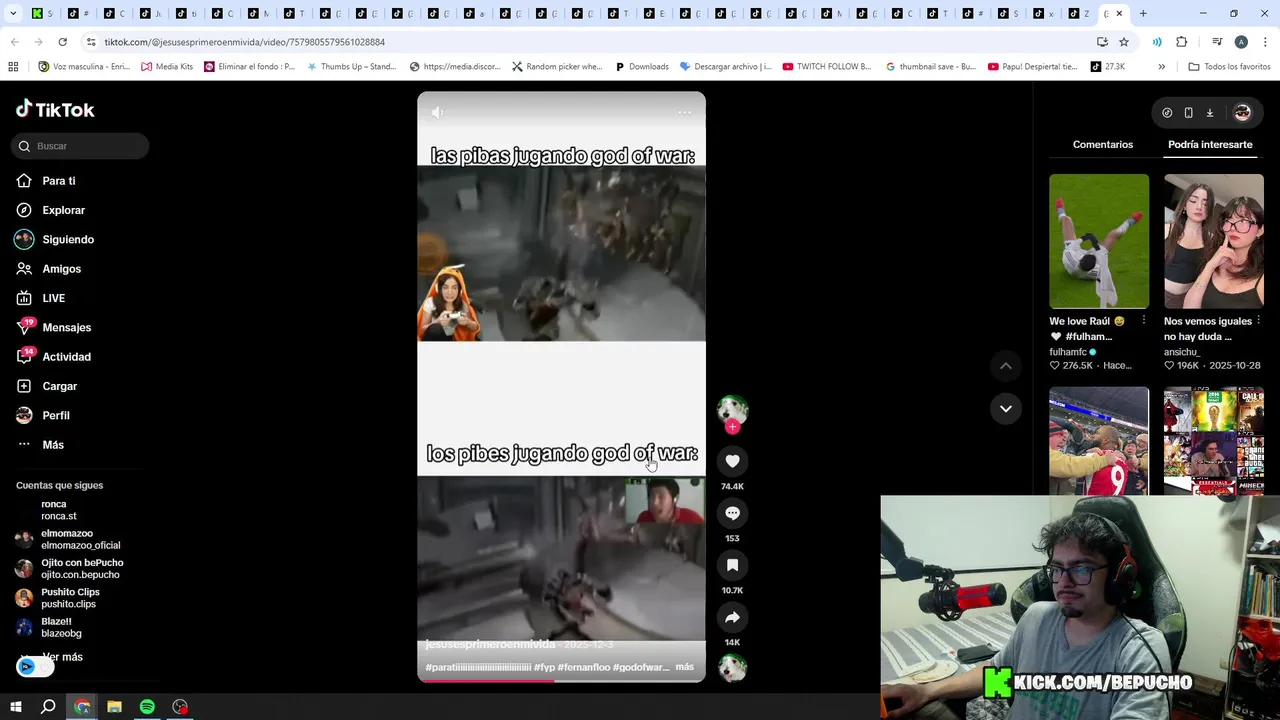Open the Media Kits bookmark
The width and height of the screenshot is (1280, 720).
point(167,67)
